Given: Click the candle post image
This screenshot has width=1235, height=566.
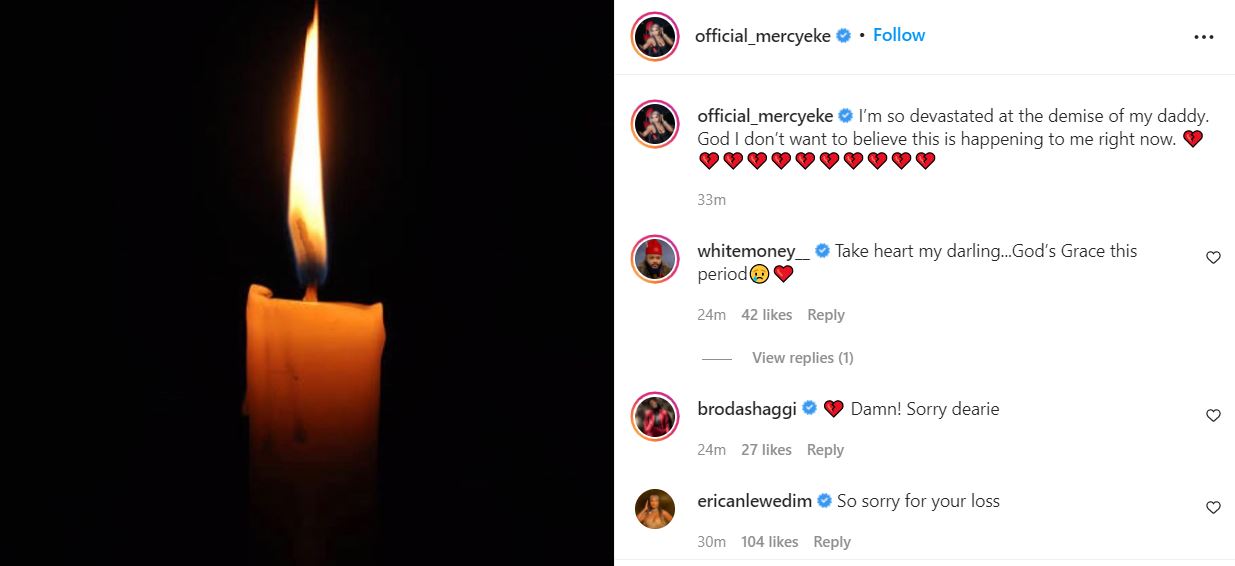Looking at the screenshot, I should [306, 283].
